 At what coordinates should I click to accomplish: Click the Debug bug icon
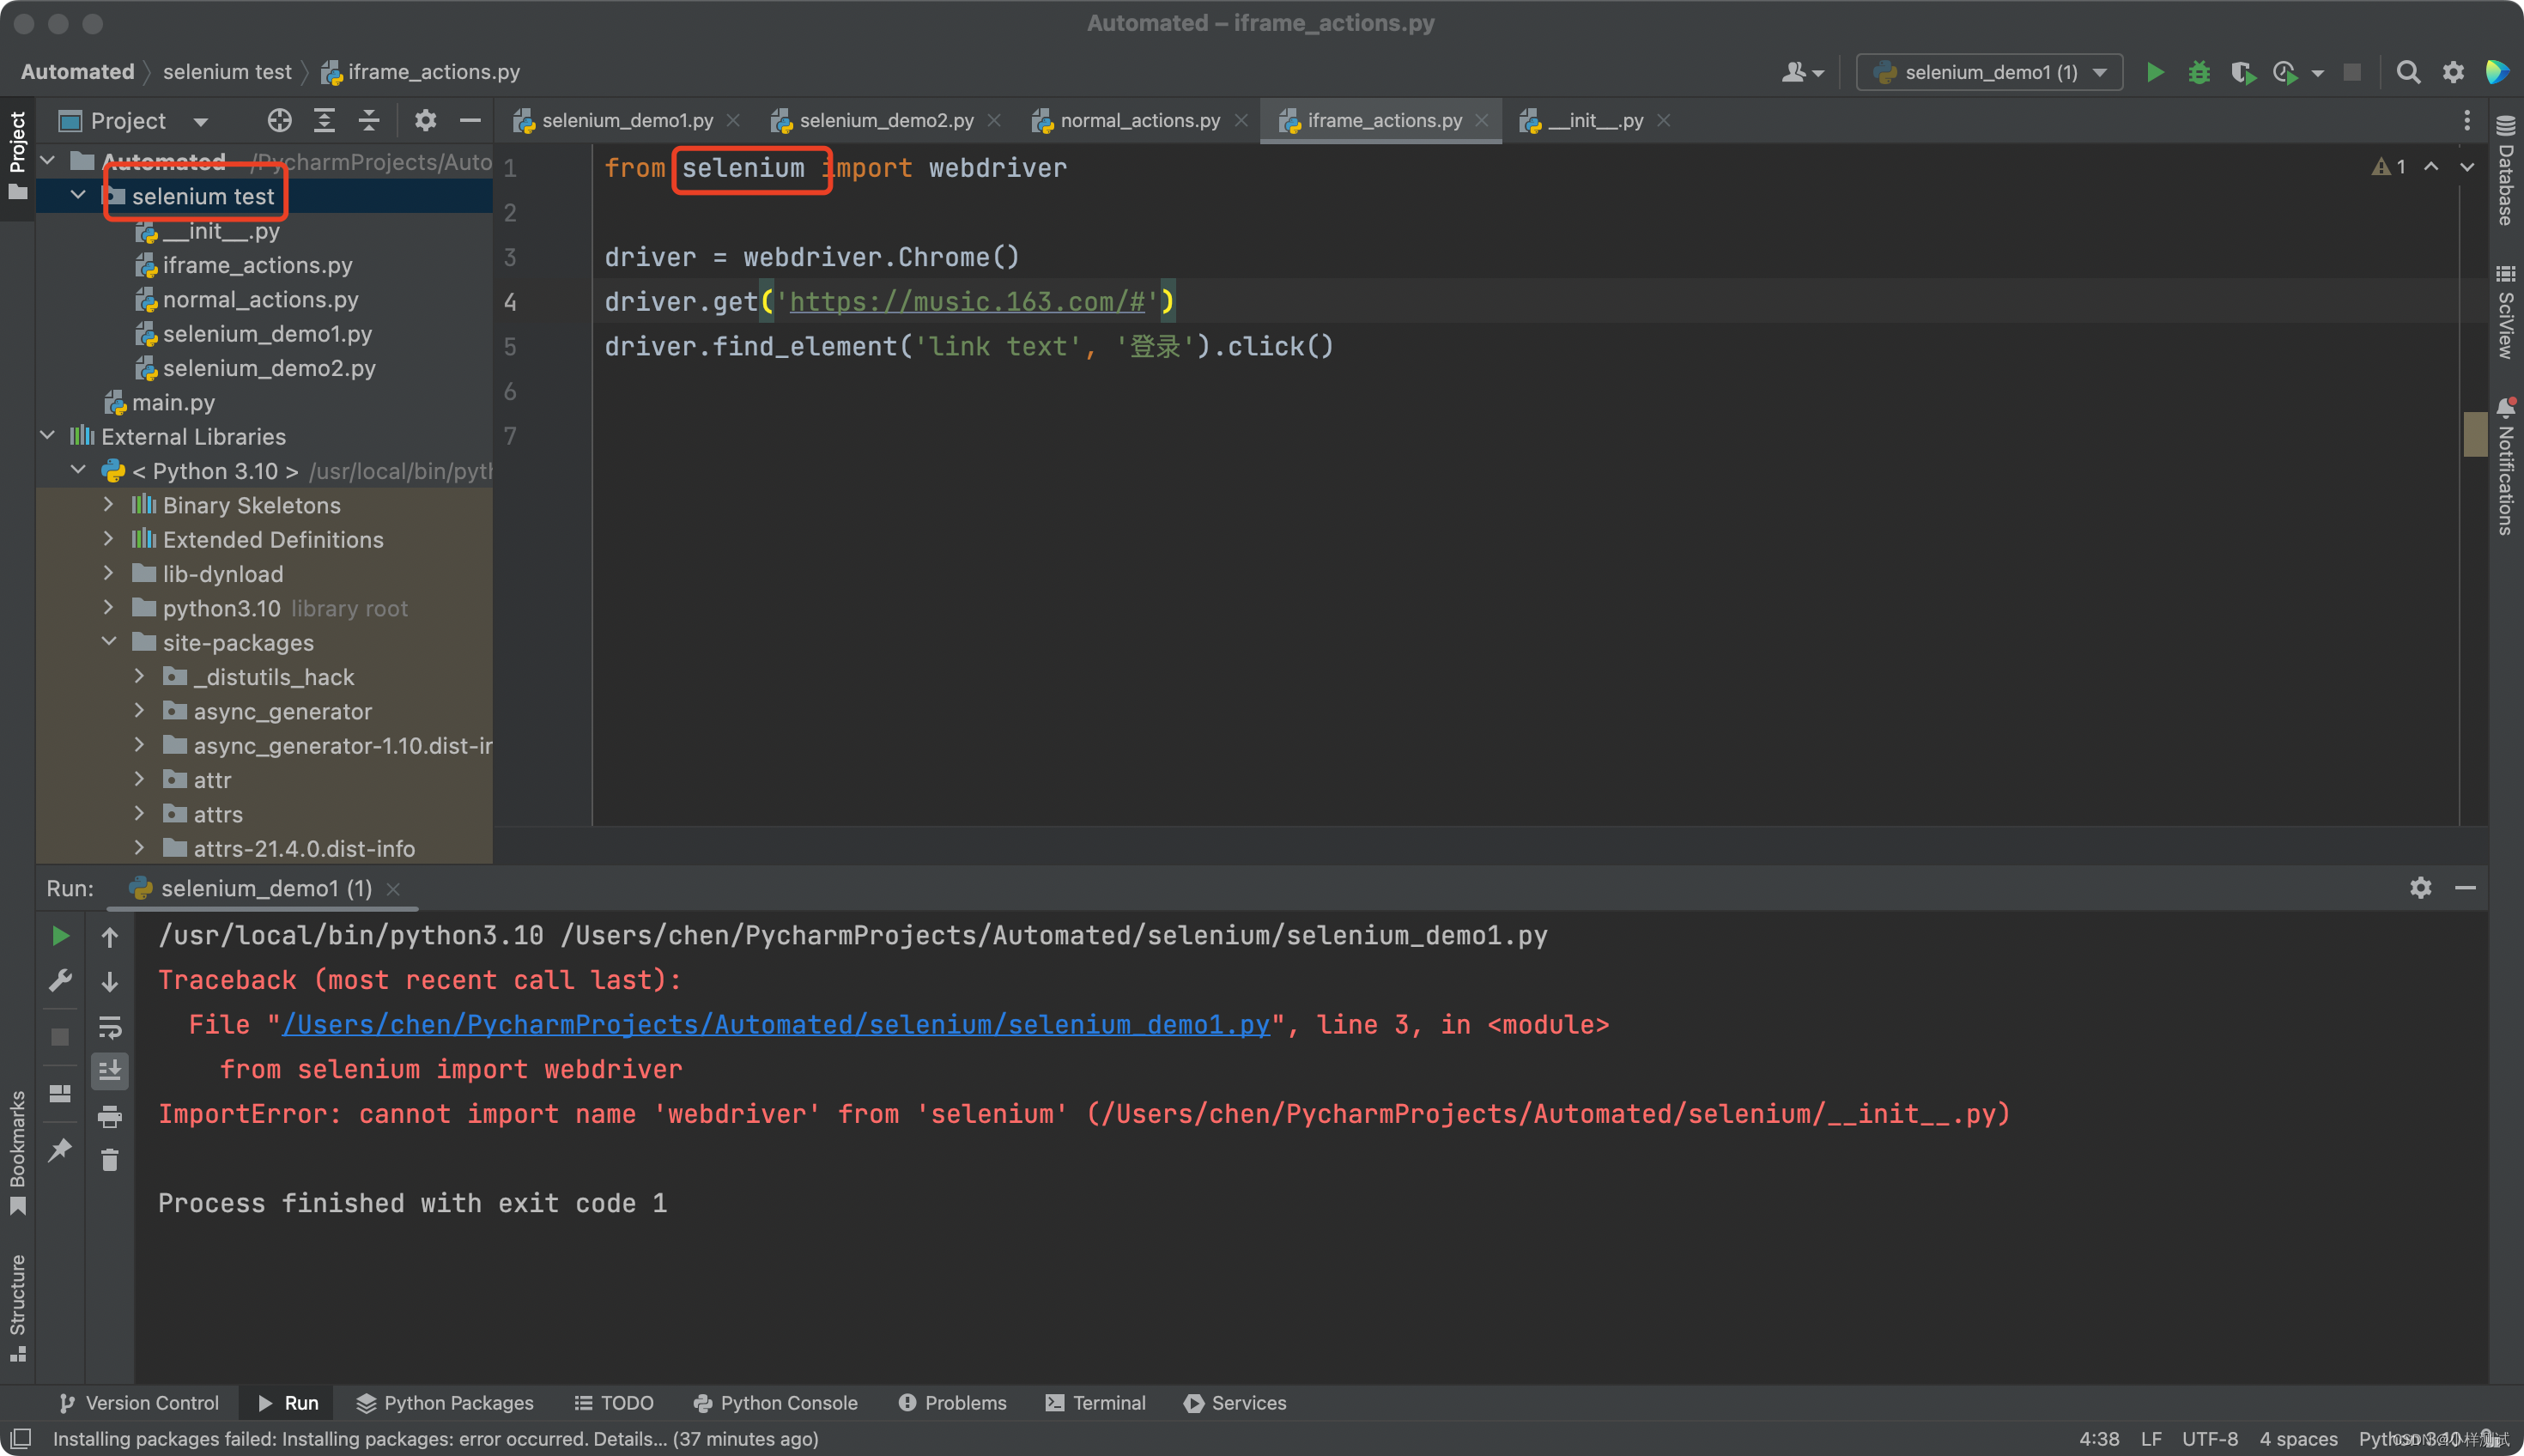(x=2198, y=72)
